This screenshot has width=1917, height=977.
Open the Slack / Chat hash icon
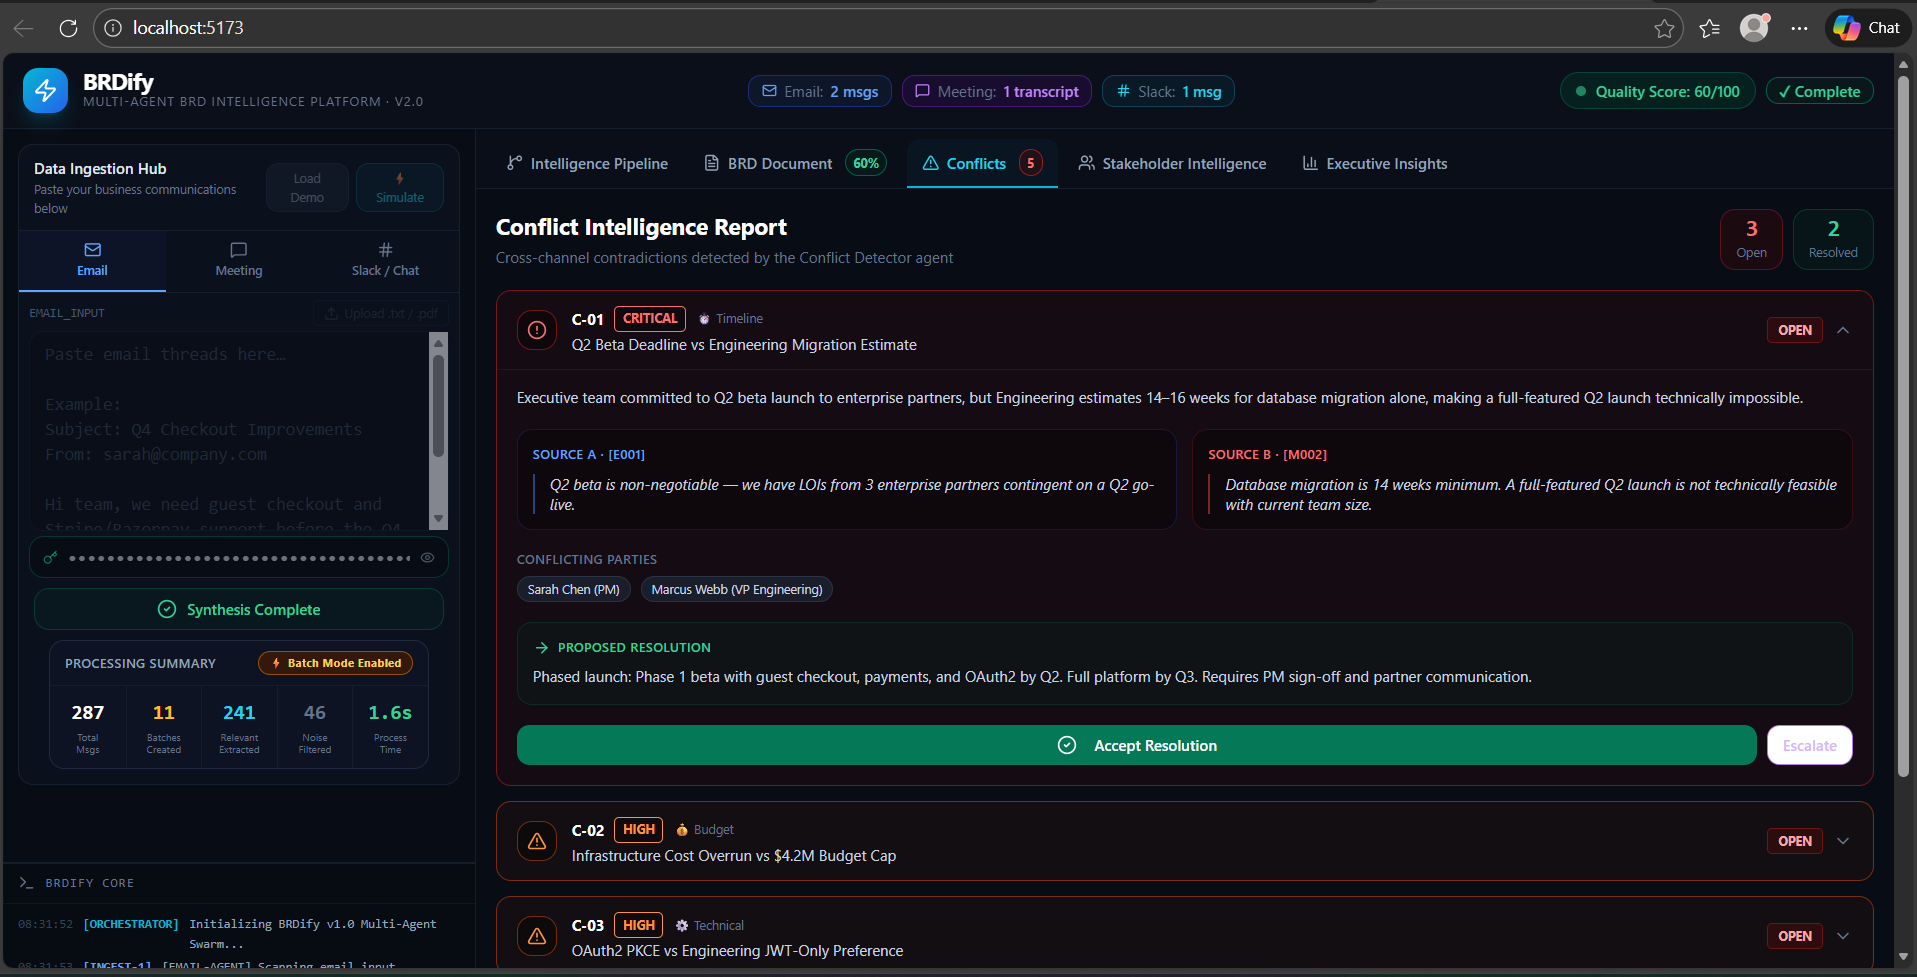tap(385, 249)
